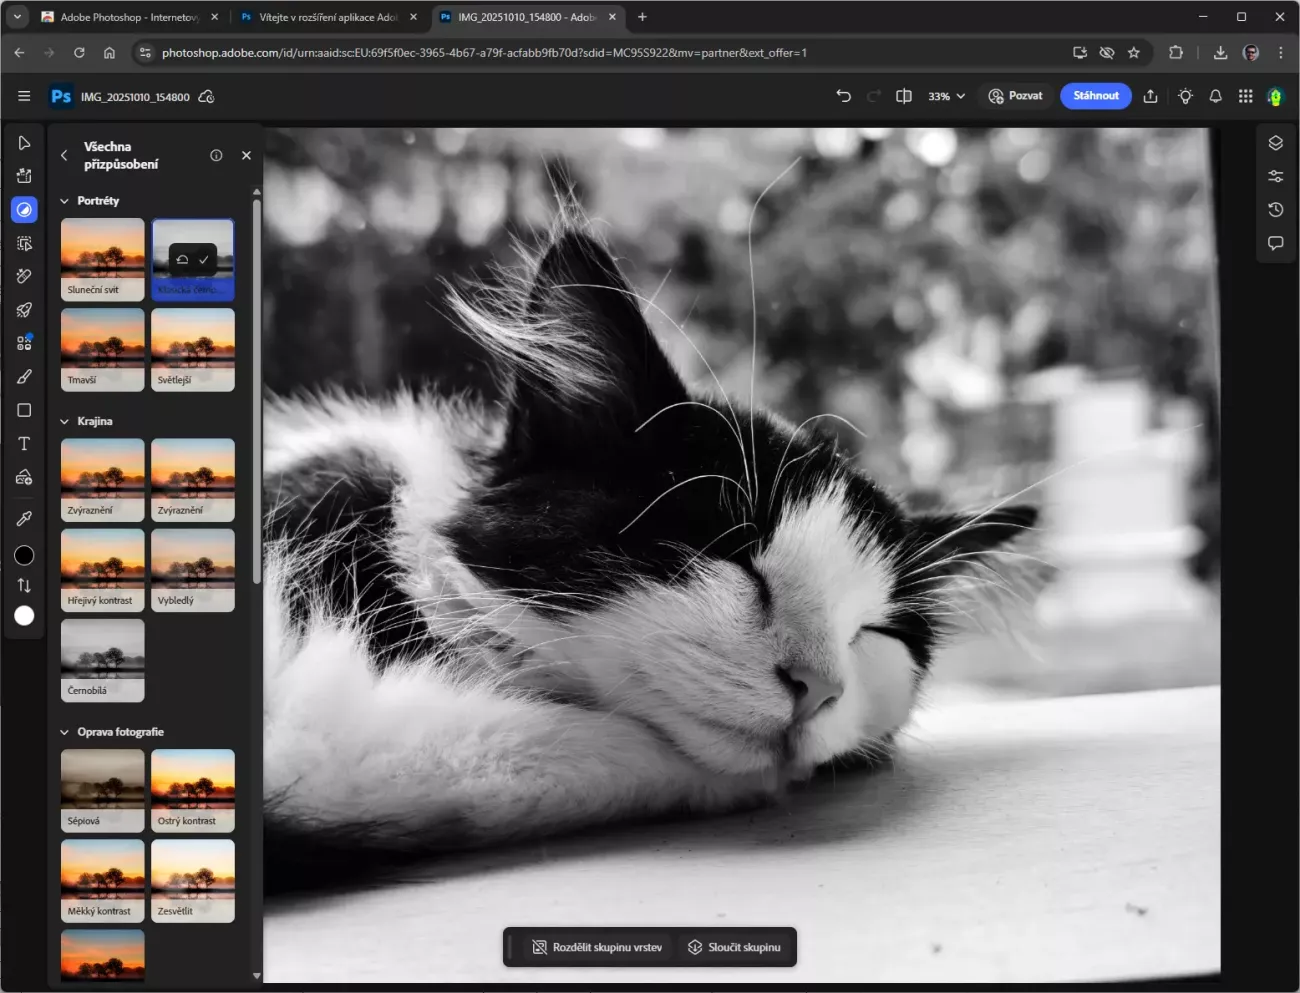Open the Layers panel icon
This screenshot has height=993, width=1300.
pos(1275,143)
